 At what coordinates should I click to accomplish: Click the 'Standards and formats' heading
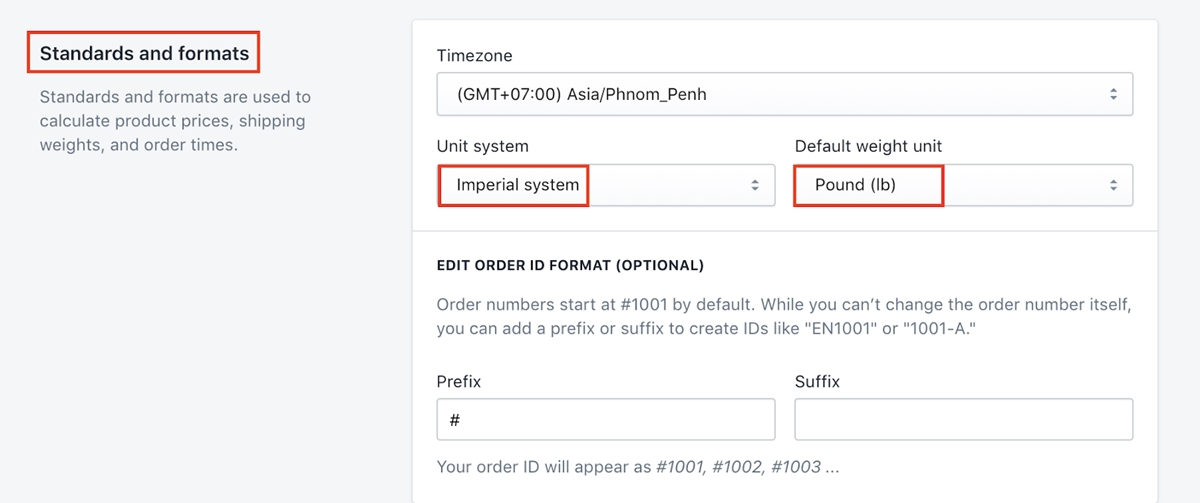144,54
